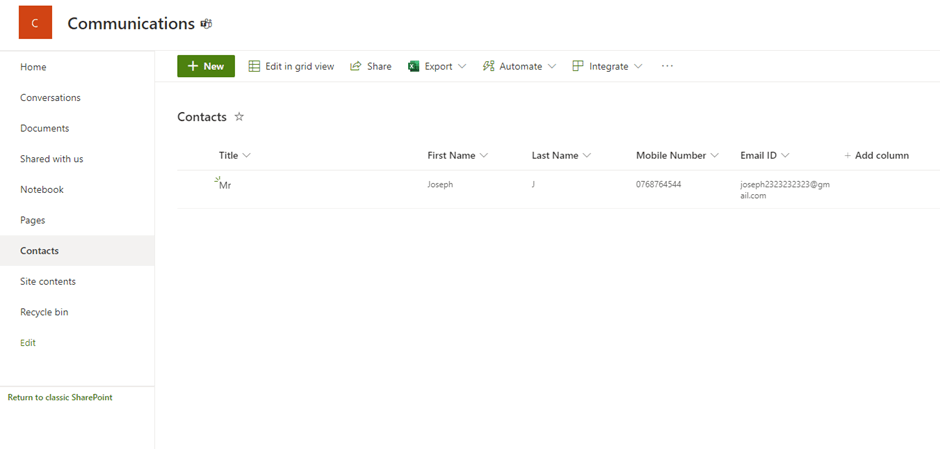Go to Documents in left navigation
This screenshot has width=940, height=449.
click(44, 128)
